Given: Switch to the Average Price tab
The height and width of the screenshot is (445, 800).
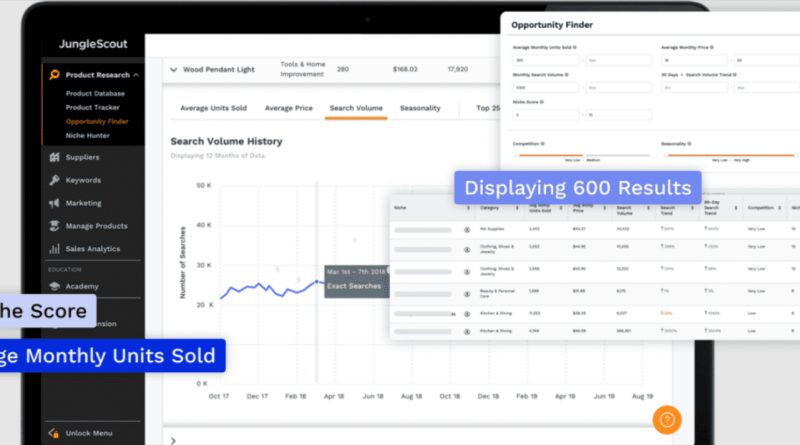Looking at the screenshot, I should (288, 108).
